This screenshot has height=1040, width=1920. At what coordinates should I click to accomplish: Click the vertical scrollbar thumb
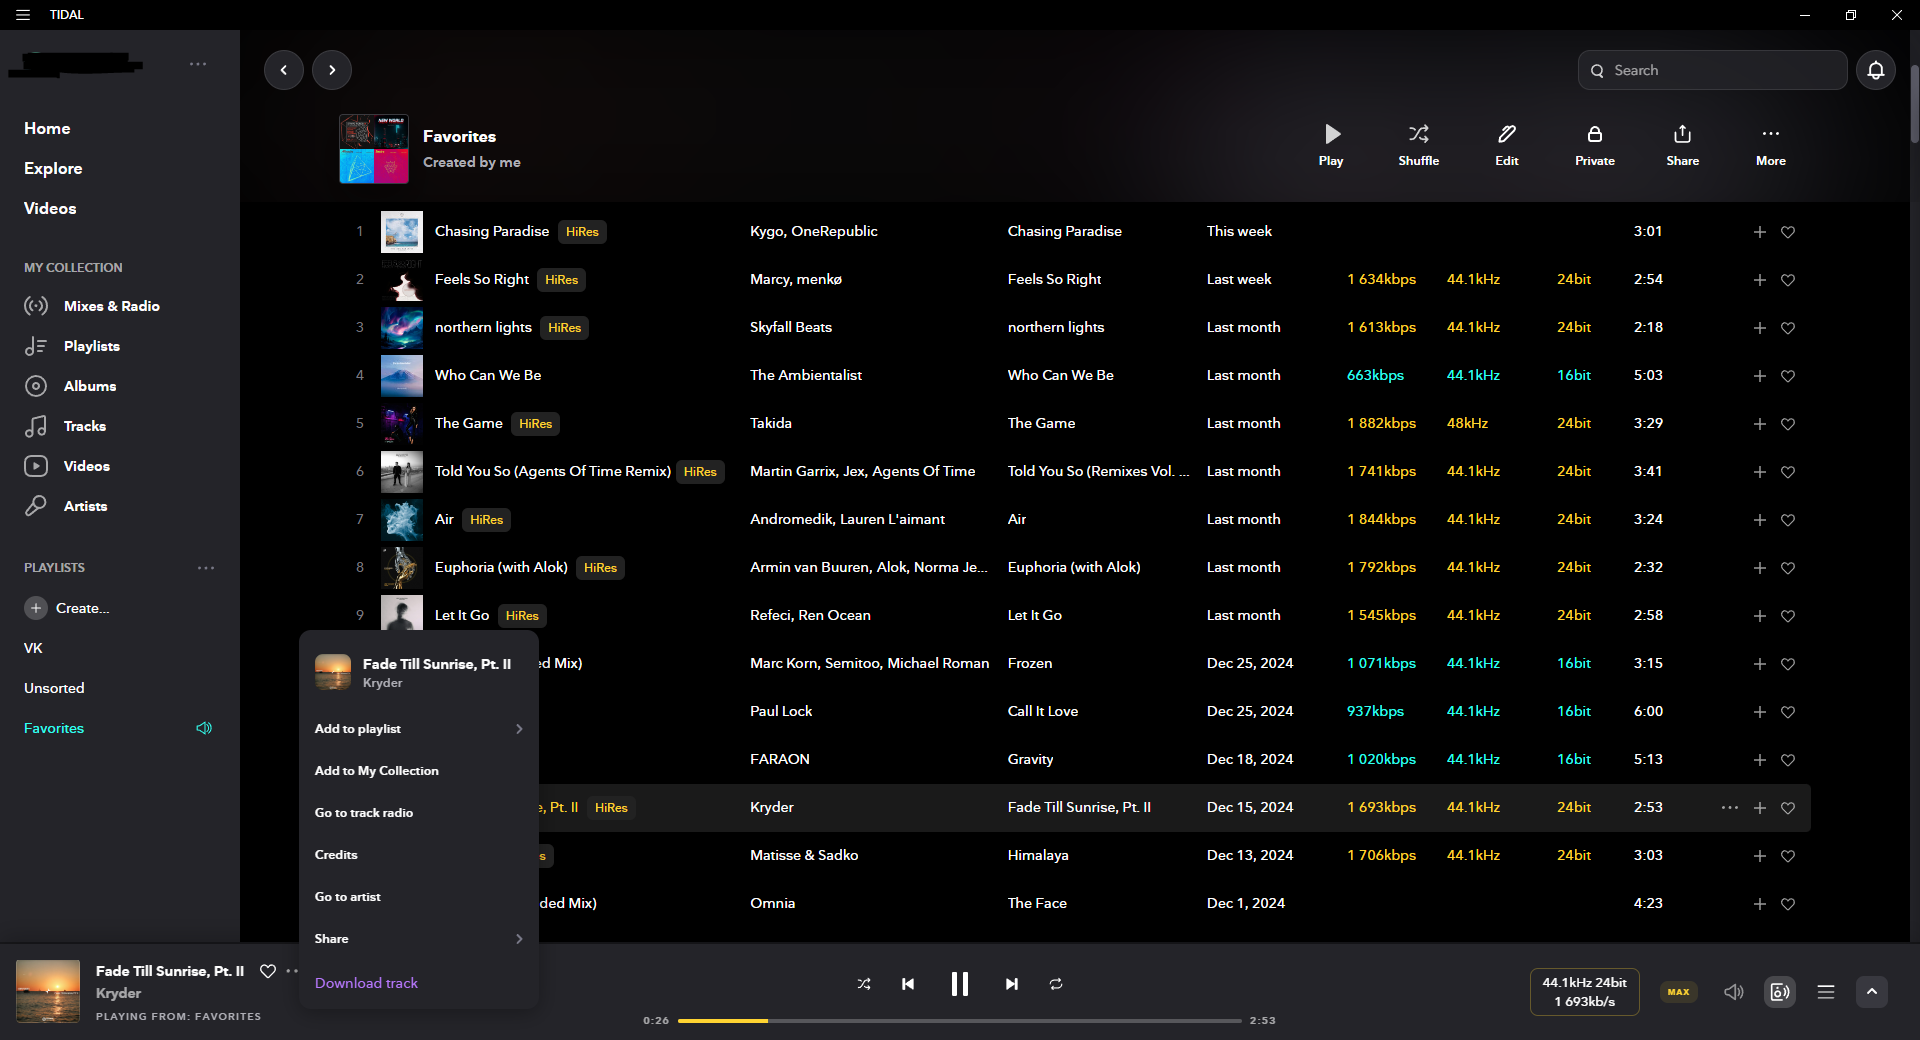click(1914, 105)
